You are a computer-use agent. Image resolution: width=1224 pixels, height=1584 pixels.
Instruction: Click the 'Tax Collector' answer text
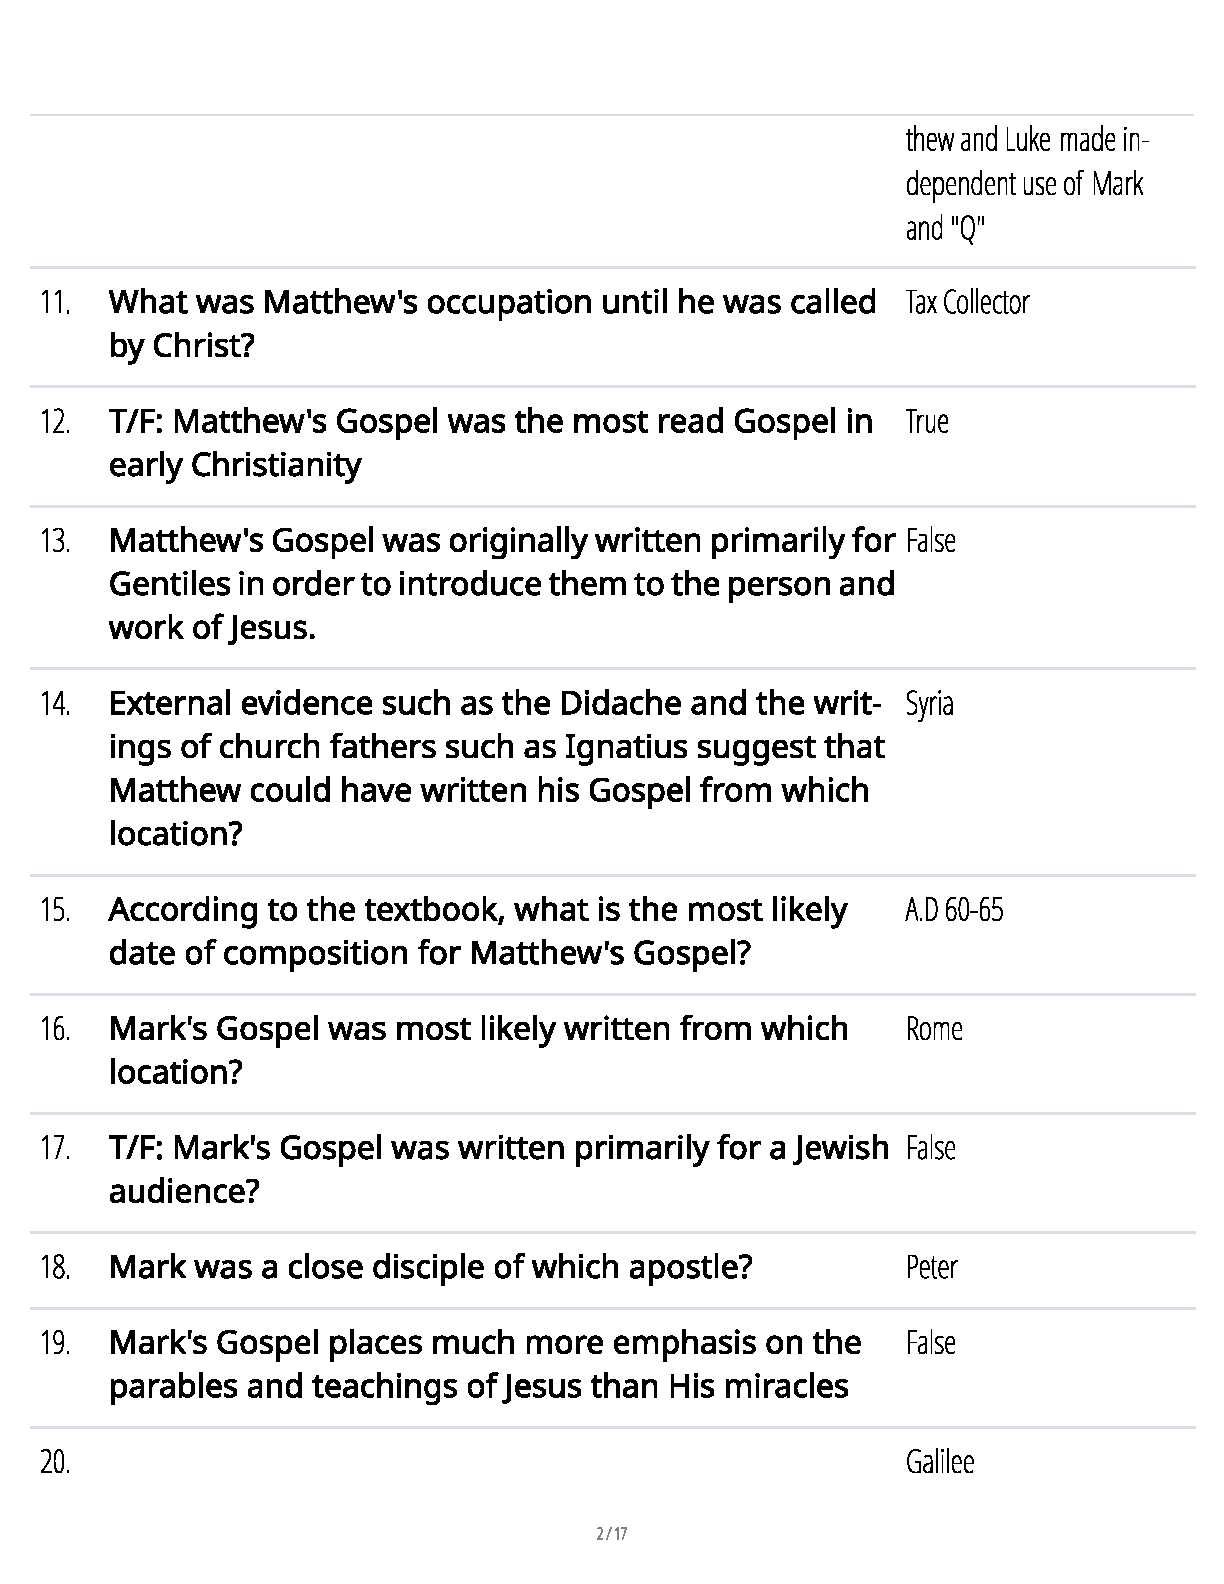point(967,302)
